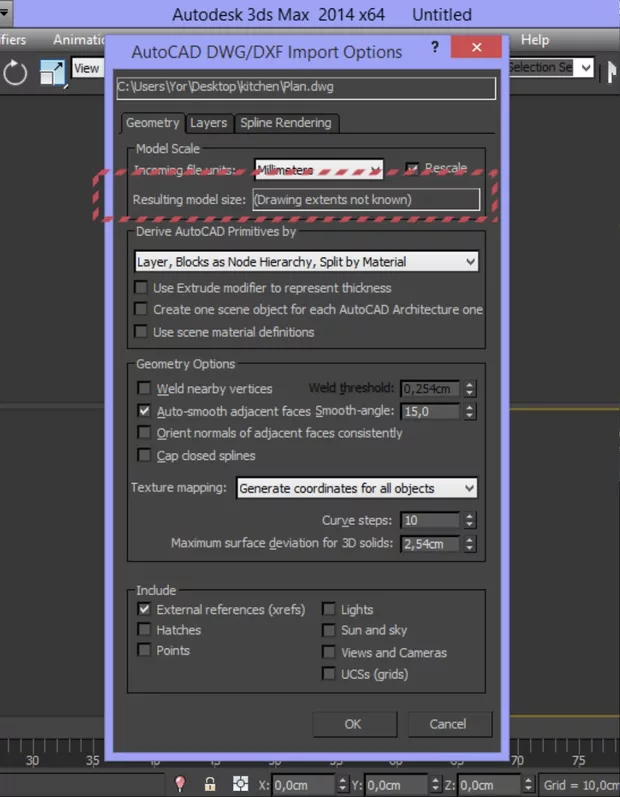Click Y coordinate field in status bar

coord(396,785)
